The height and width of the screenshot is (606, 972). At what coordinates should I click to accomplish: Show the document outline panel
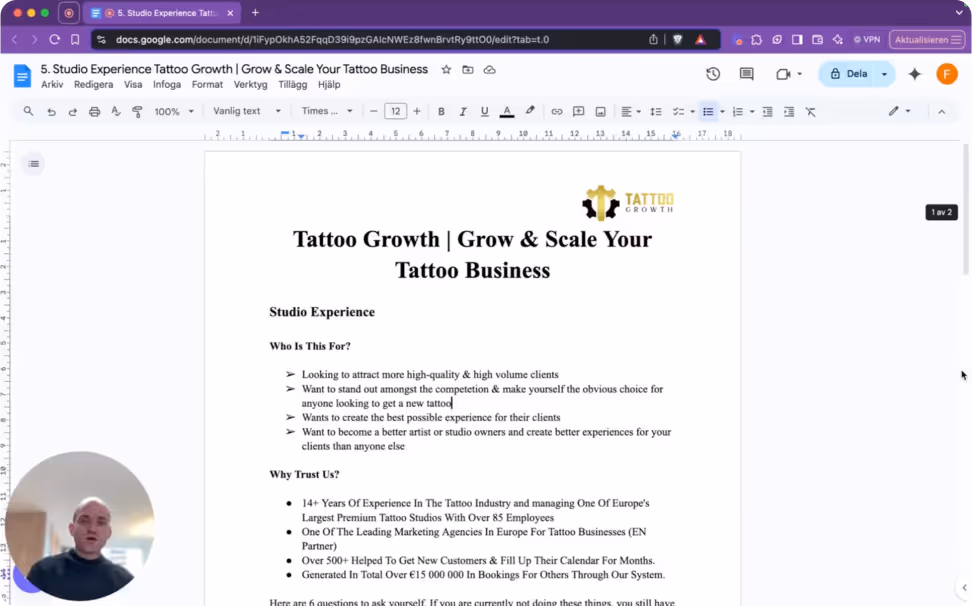pyautogui.click(x=33, y=164)
